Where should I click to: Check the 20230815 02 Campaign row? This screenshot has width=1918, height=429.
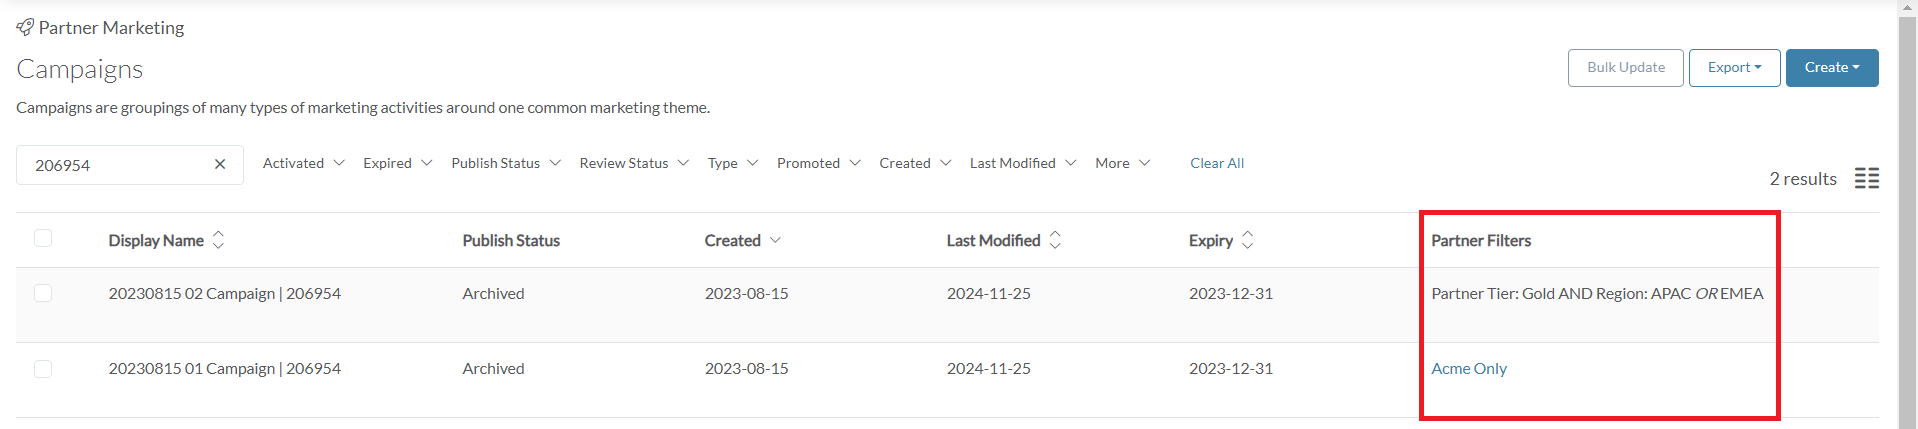click(x=43, y=293)
